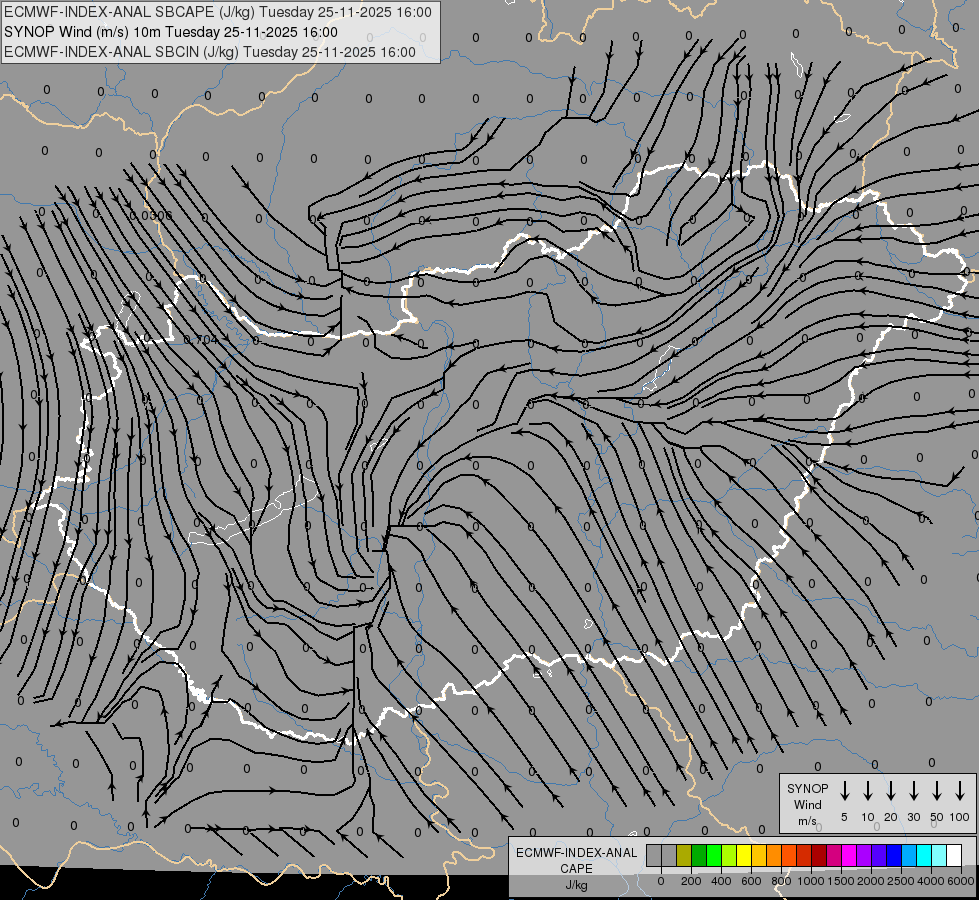Click the 0.0306 value on the map
Image resolution: width=979 pixels, height=900 pixels.
(150, 215)
